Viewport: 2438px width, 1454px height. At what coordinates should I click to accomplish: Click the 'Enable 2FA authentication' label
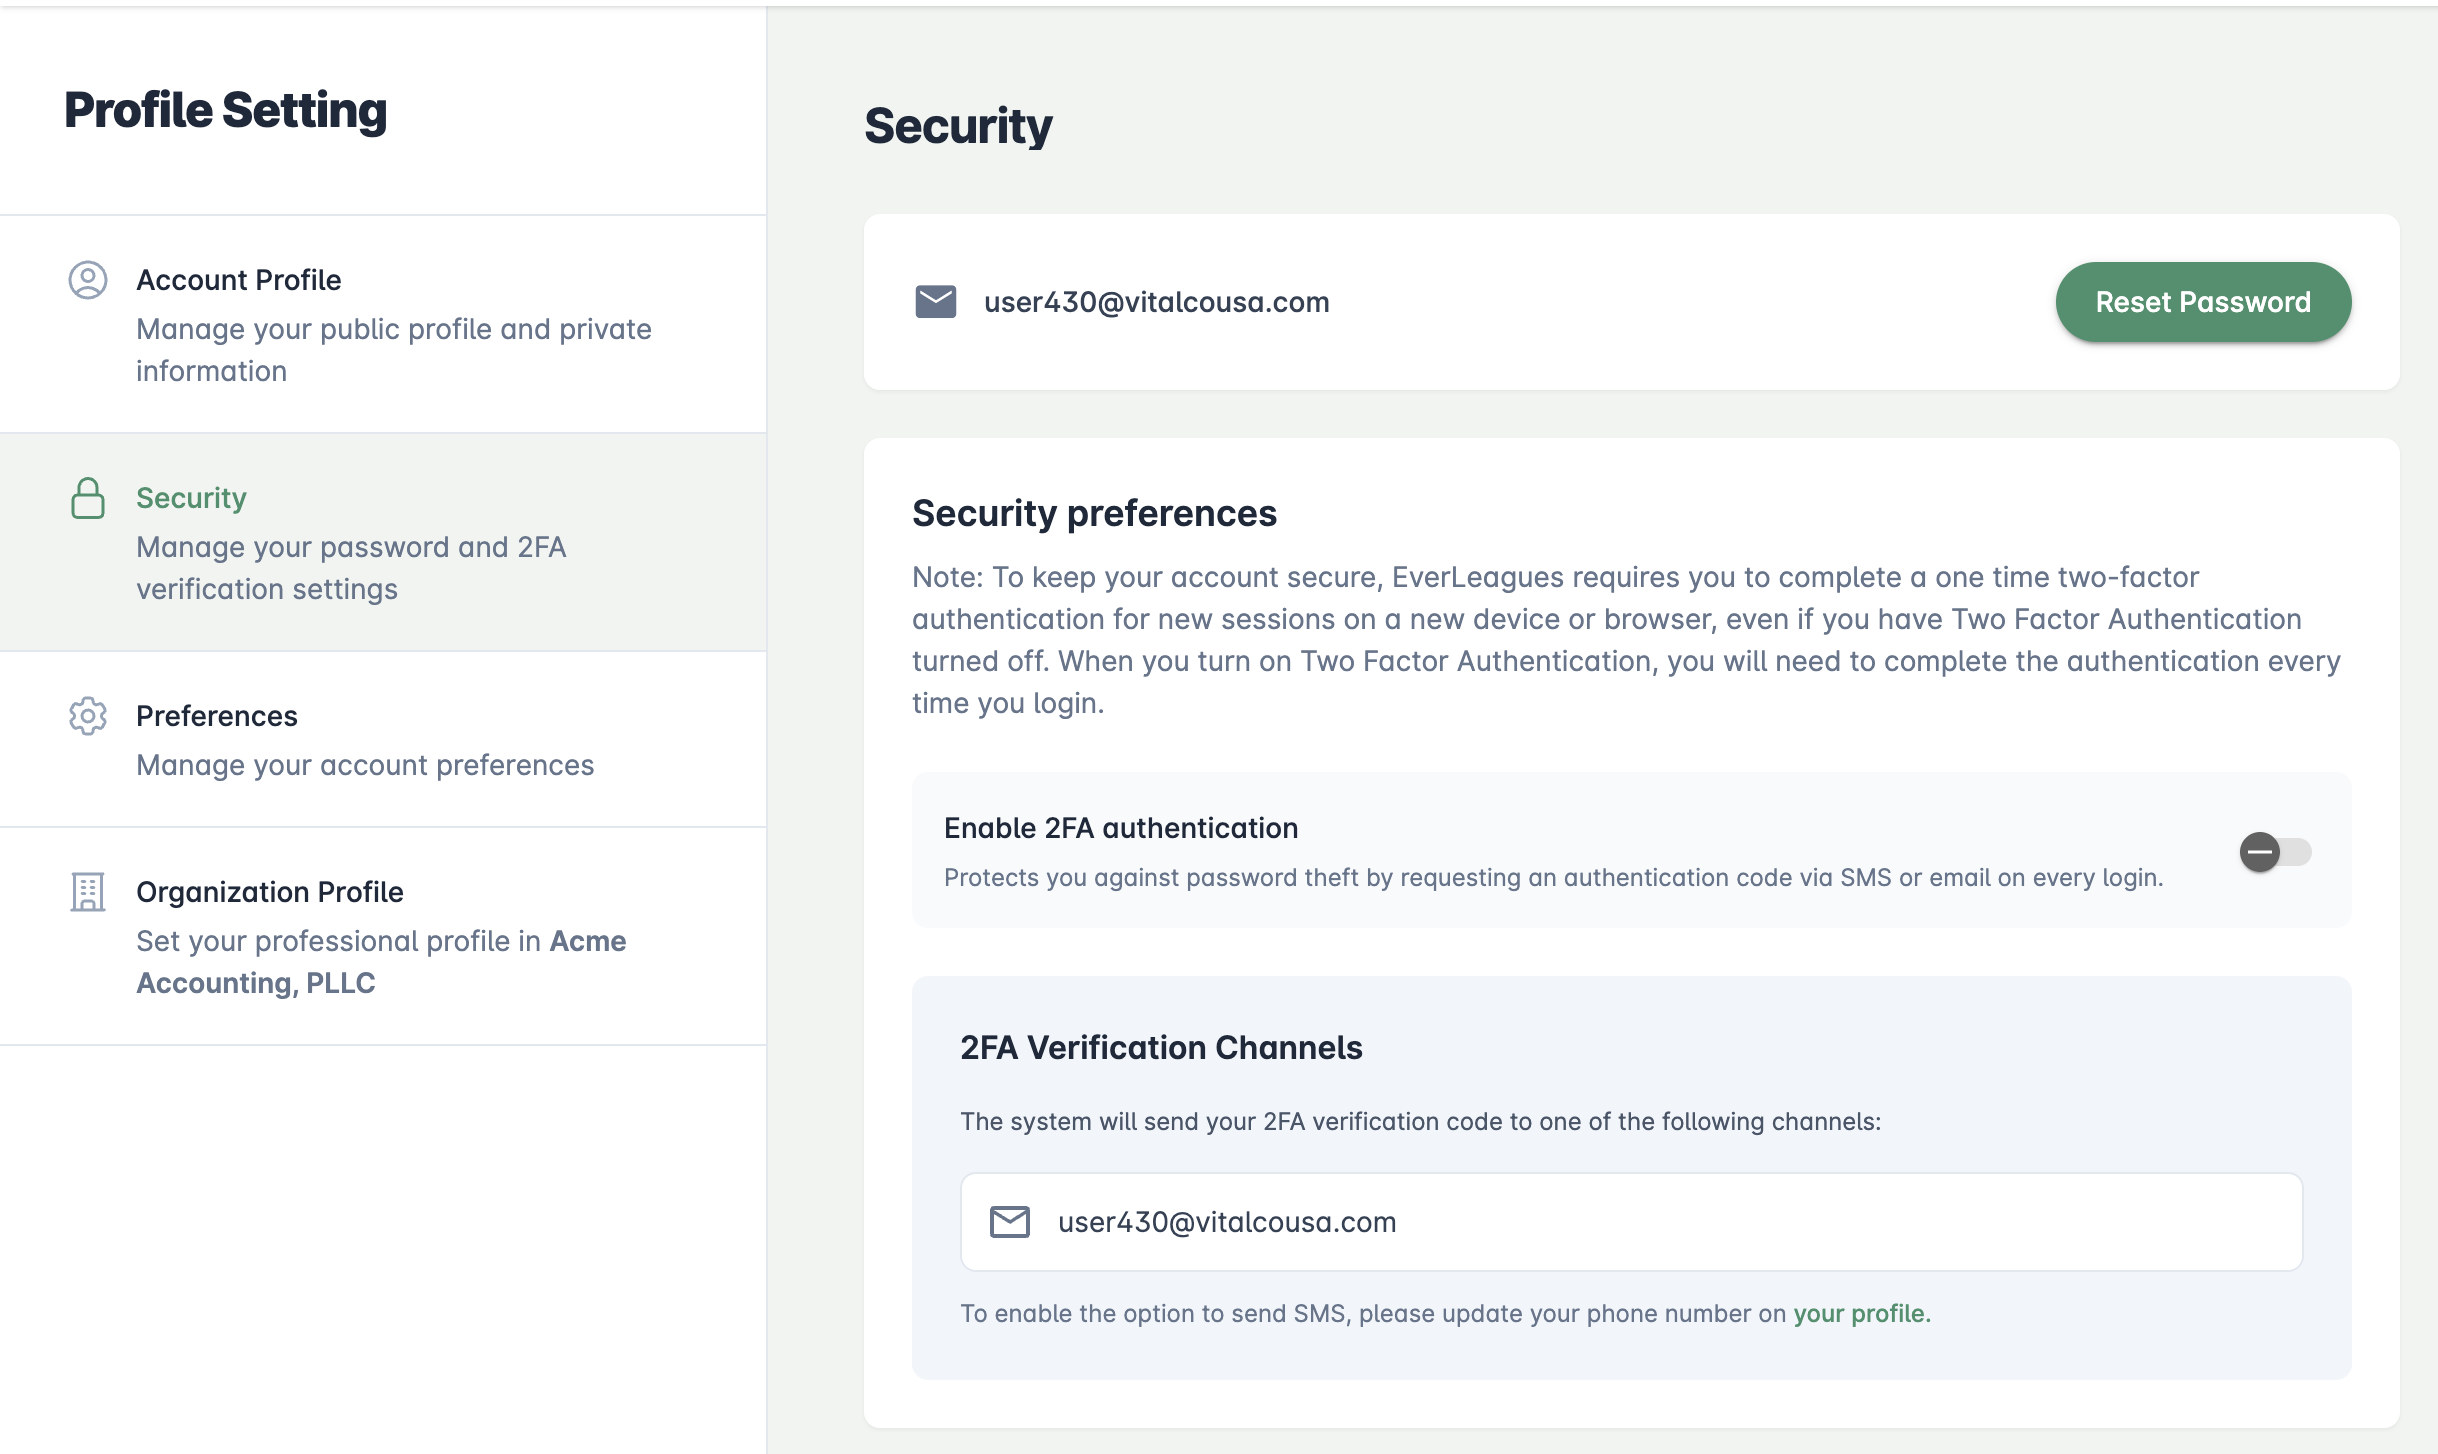click(1120, 828)
